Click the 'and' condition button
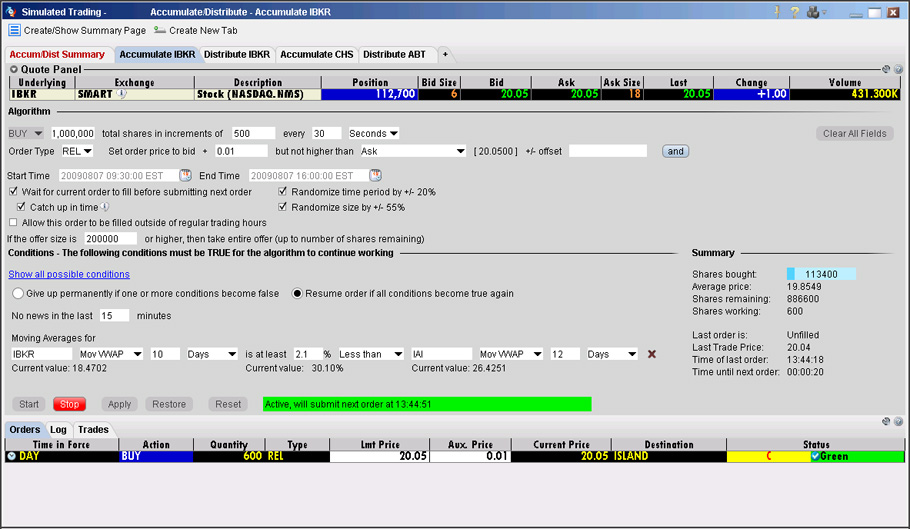The height and width of the screenshot is (529, 910). coord(676,151)
